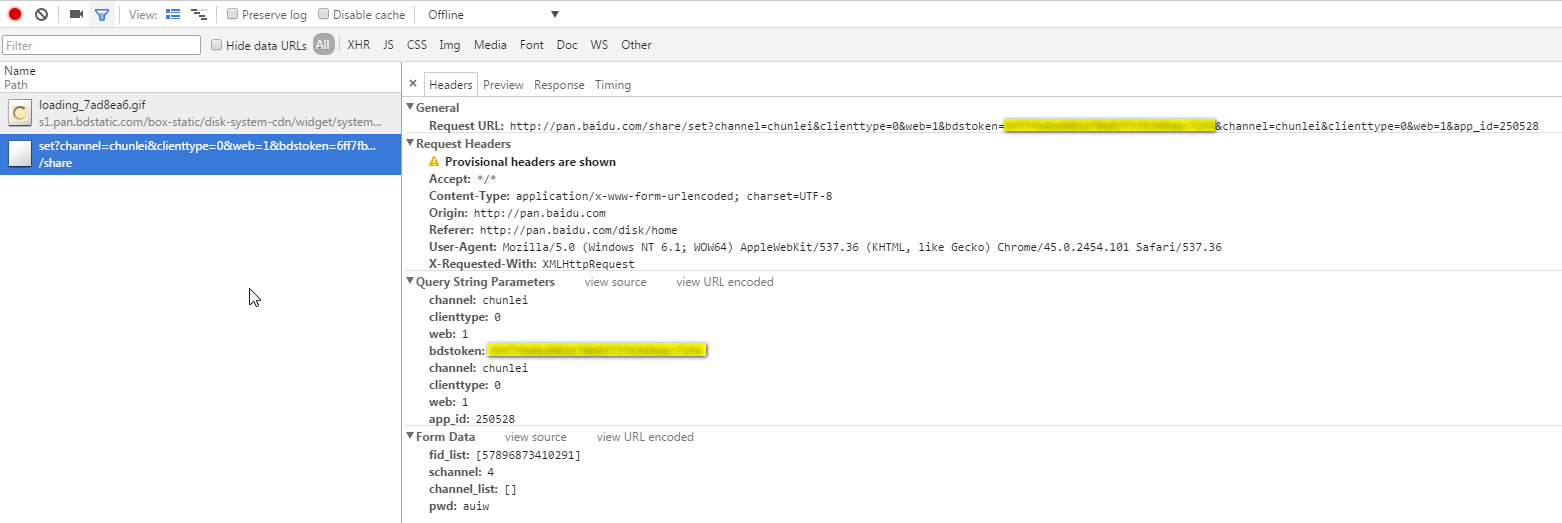1562x523 pixels.
Task: Open the Timing tab
Action: [x=613, y=85]
